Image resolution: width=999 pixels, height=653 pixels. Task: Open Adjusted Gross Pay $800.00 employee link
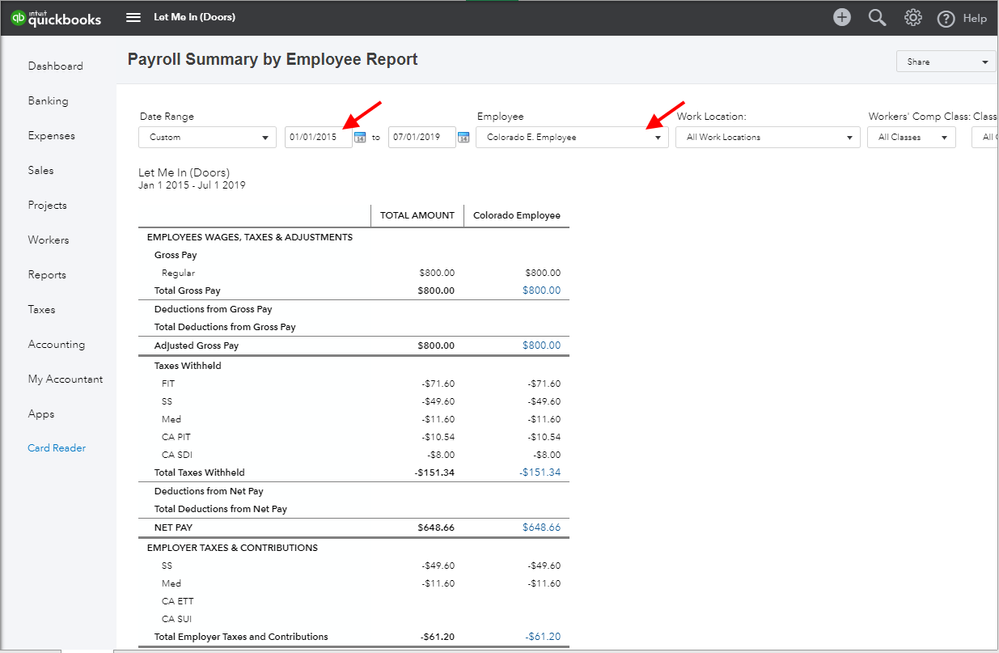click(x=542, y=345)
